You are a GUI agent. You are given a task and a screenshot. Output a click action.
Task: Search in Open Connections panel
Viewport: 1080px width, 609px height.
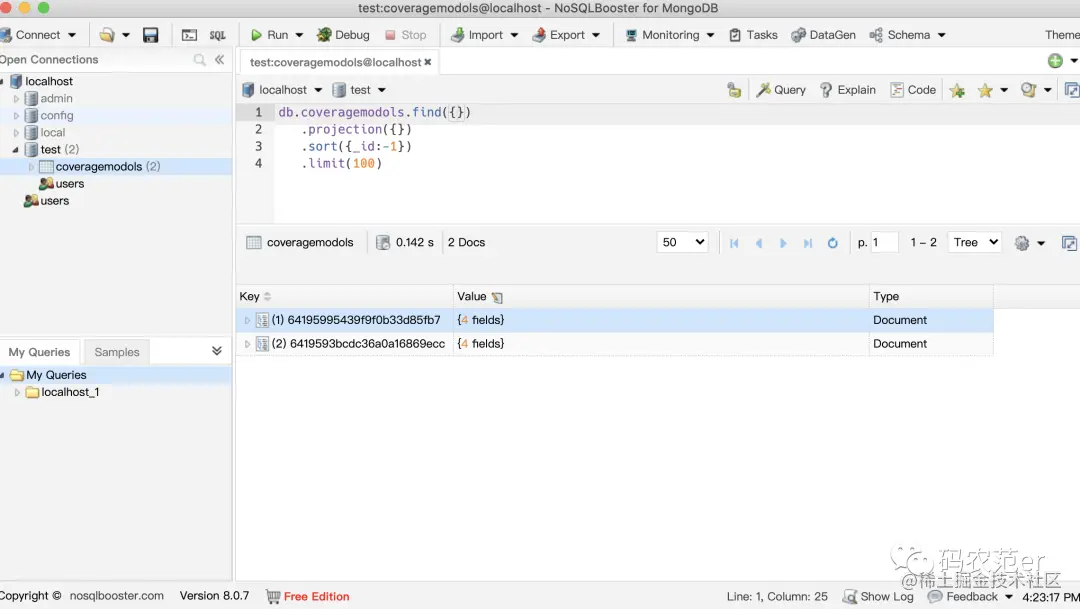click(199, 60)
